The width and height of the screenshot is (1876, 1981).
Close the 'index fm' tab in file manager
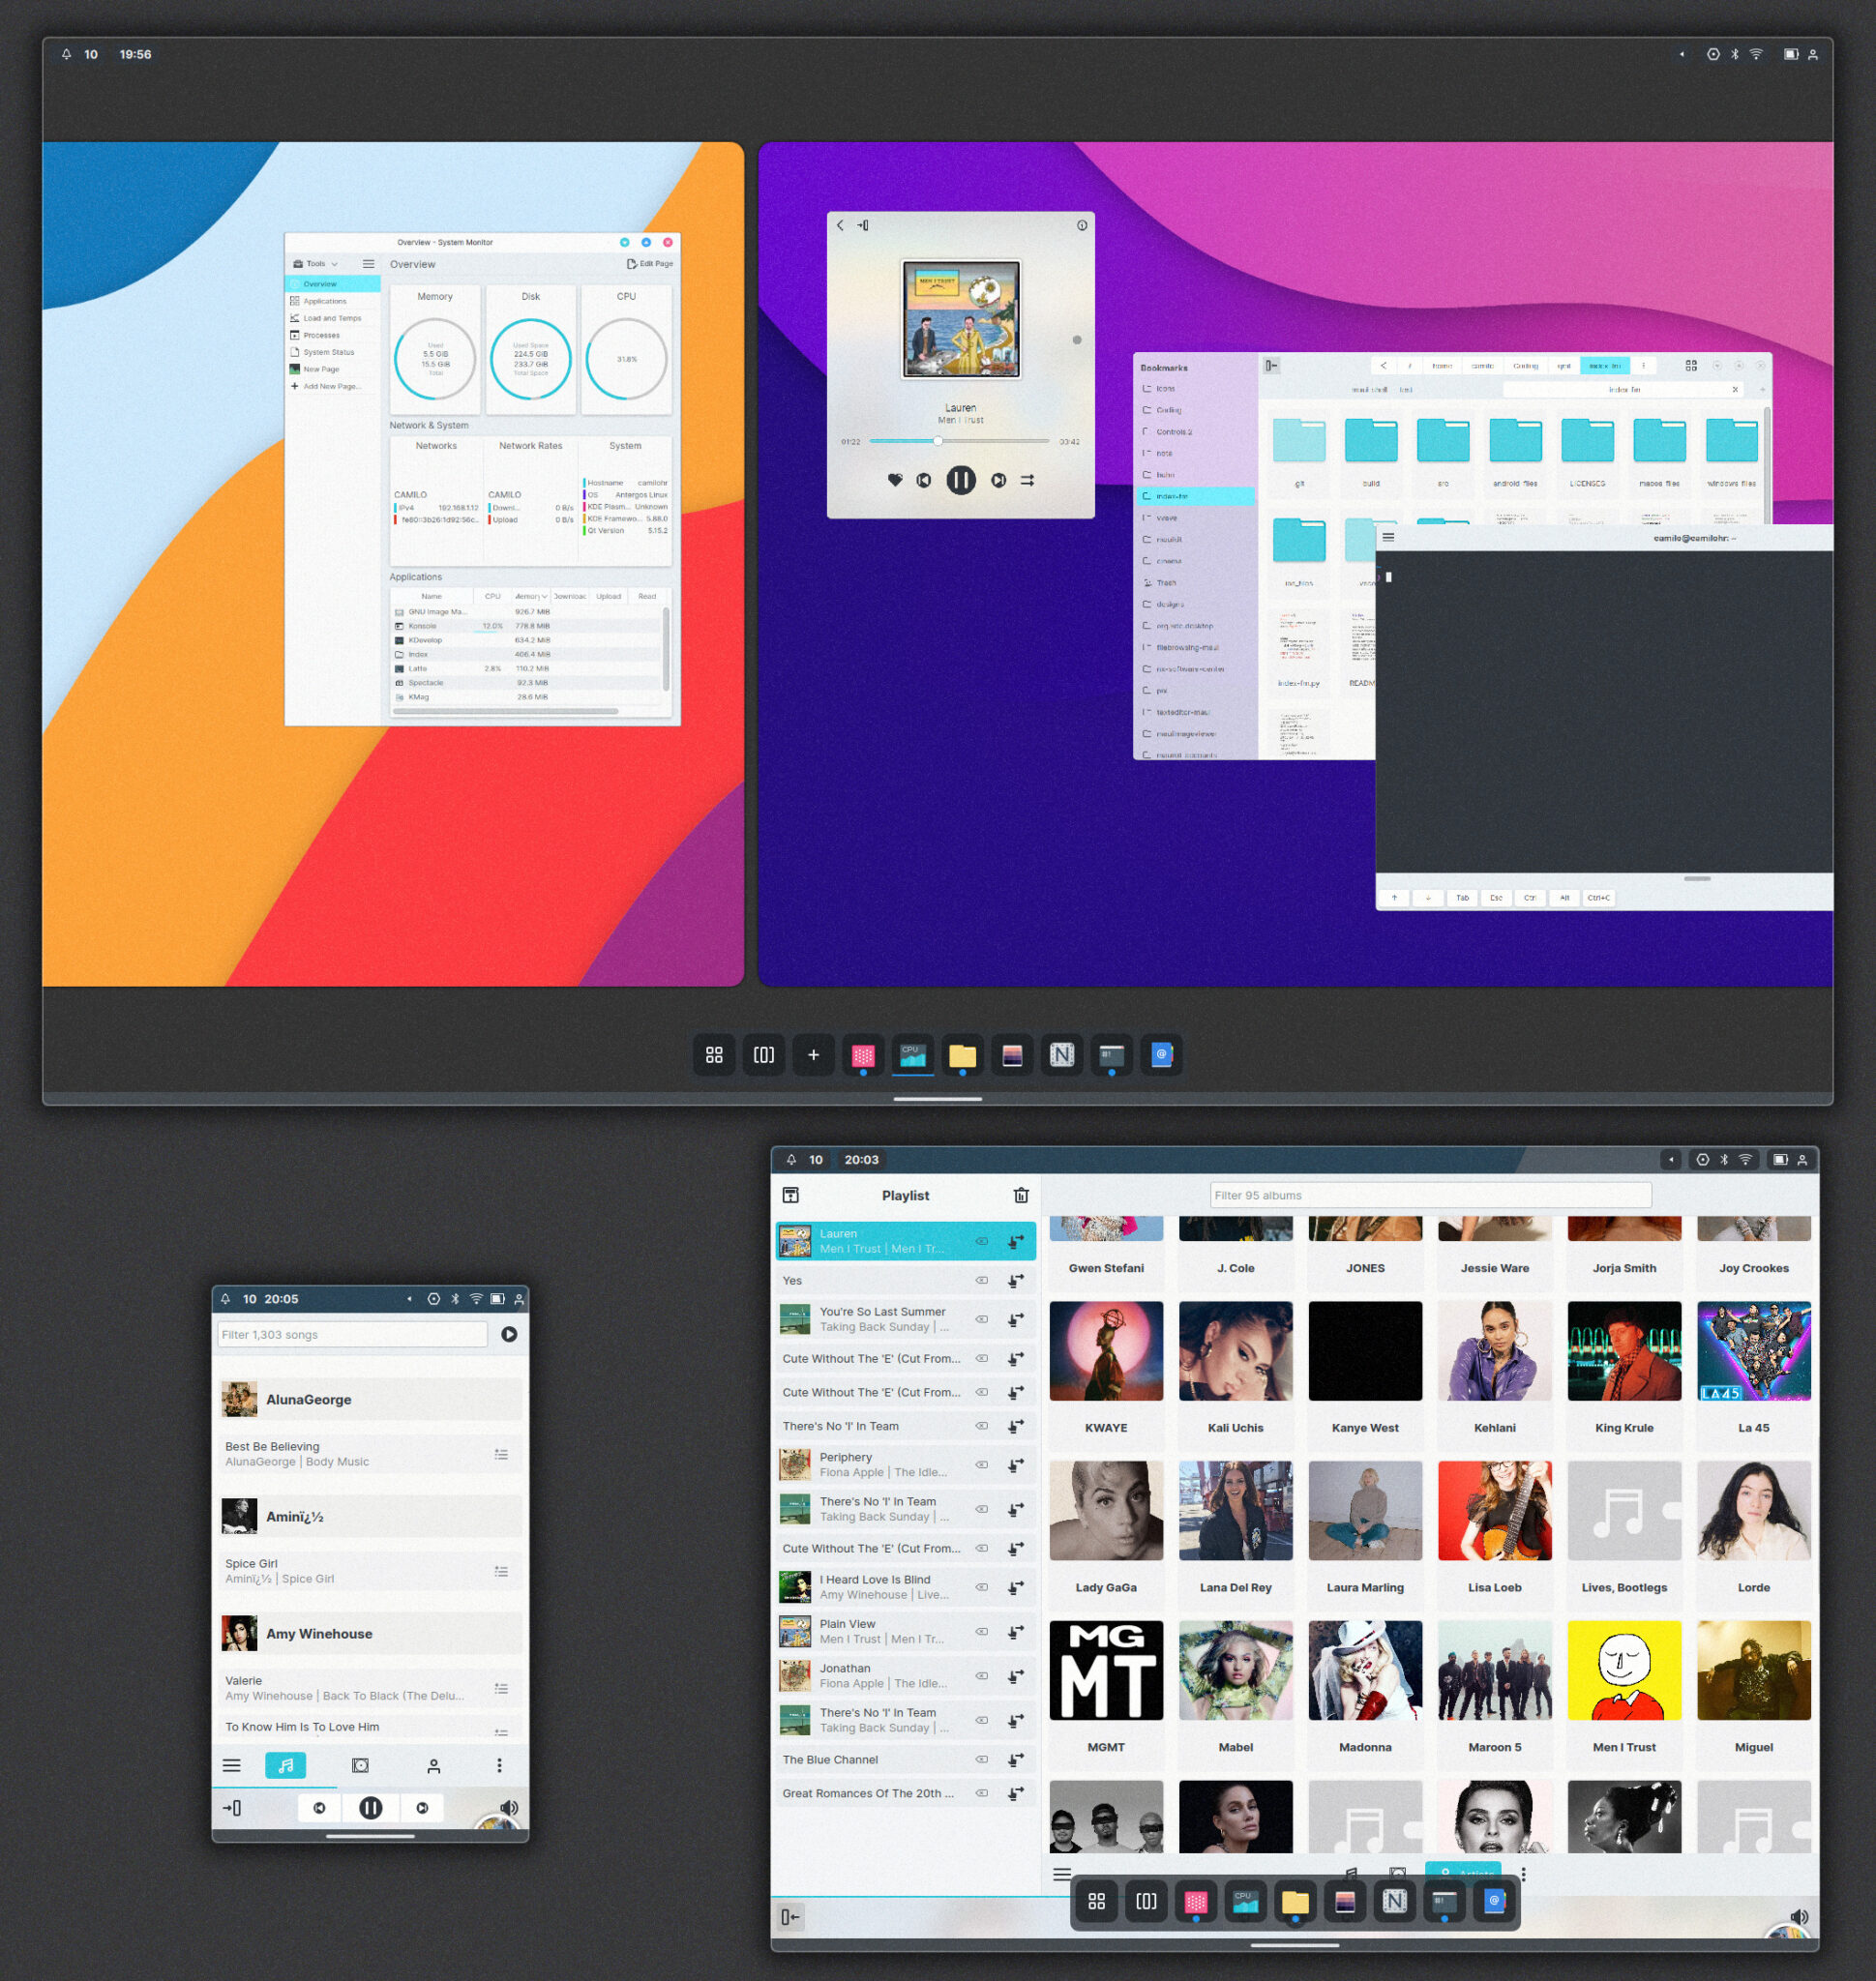click(x=1735, y=390)
